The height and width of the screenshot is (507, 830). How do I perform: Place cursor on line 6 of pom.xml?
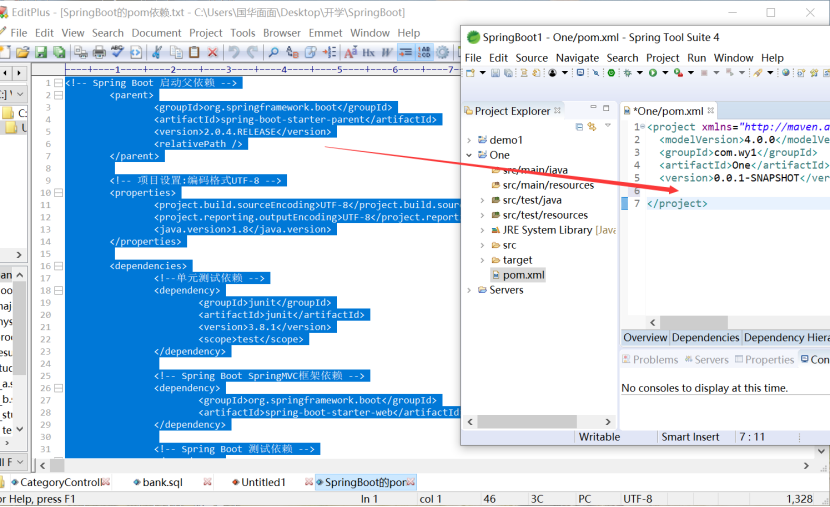point(738,191)
